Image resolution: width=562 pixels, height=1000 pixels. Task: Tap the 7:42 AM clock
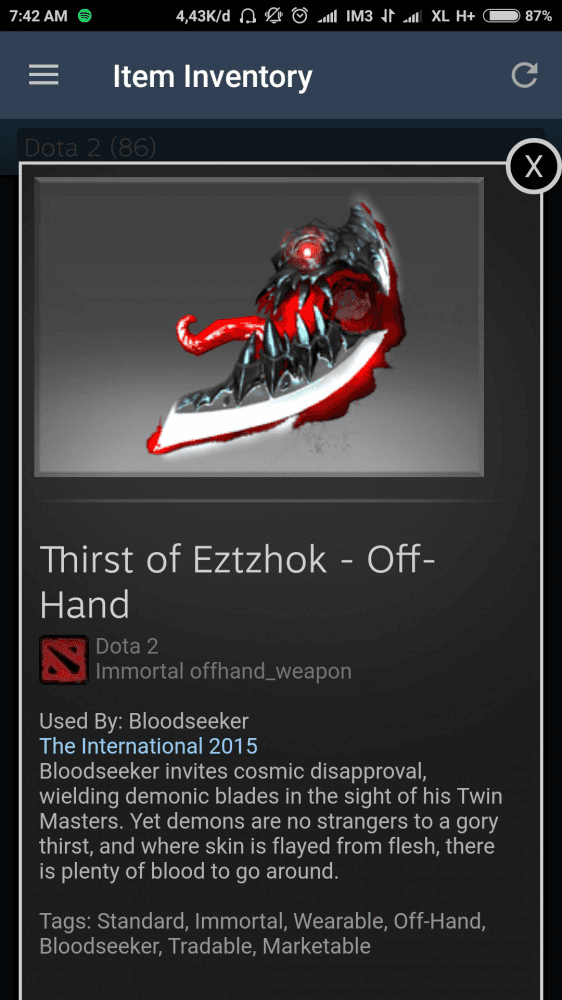(x=38, y=16)
